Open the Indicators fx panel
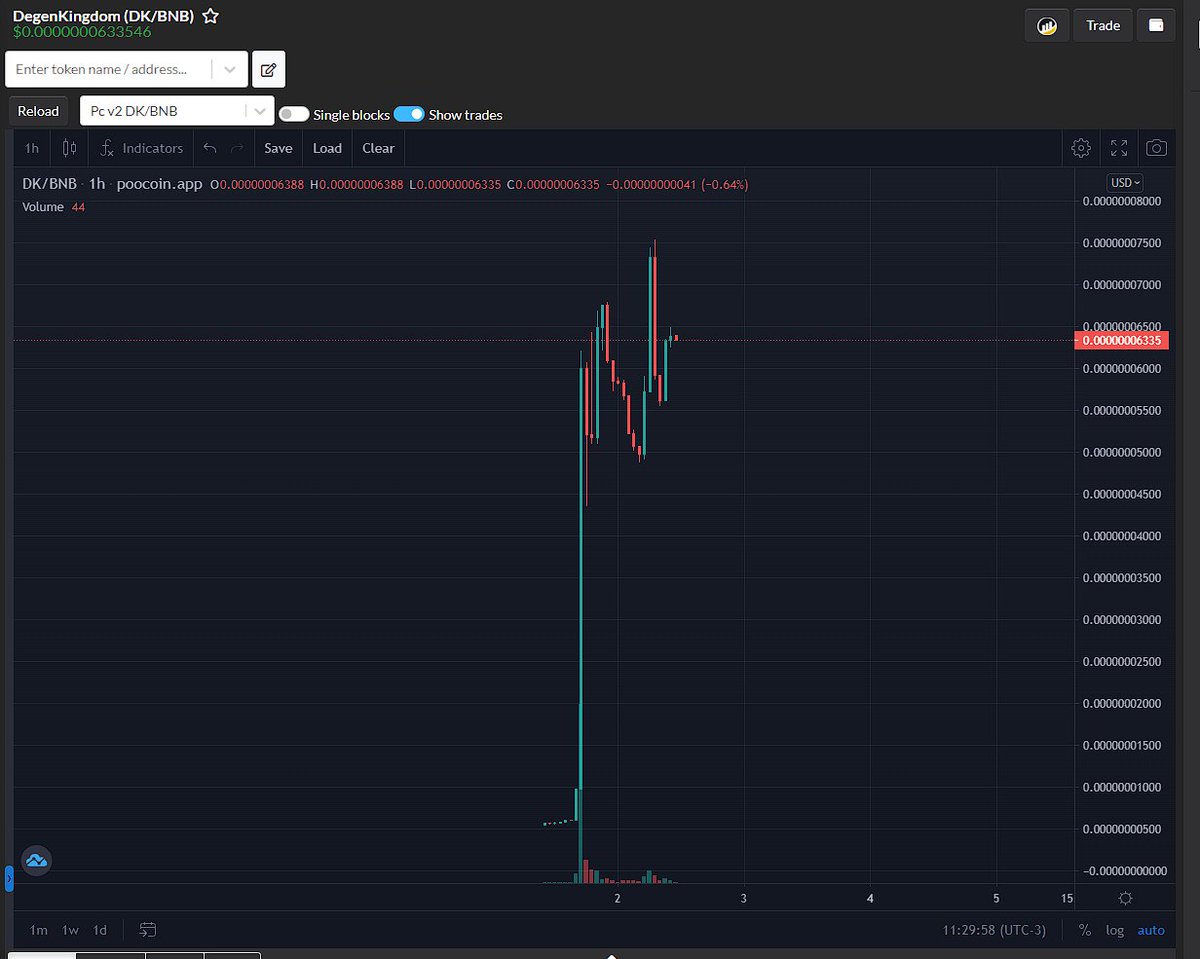The height and width of the screenshot is (959, 1200). pyautogui.click(x=141, y=147)
